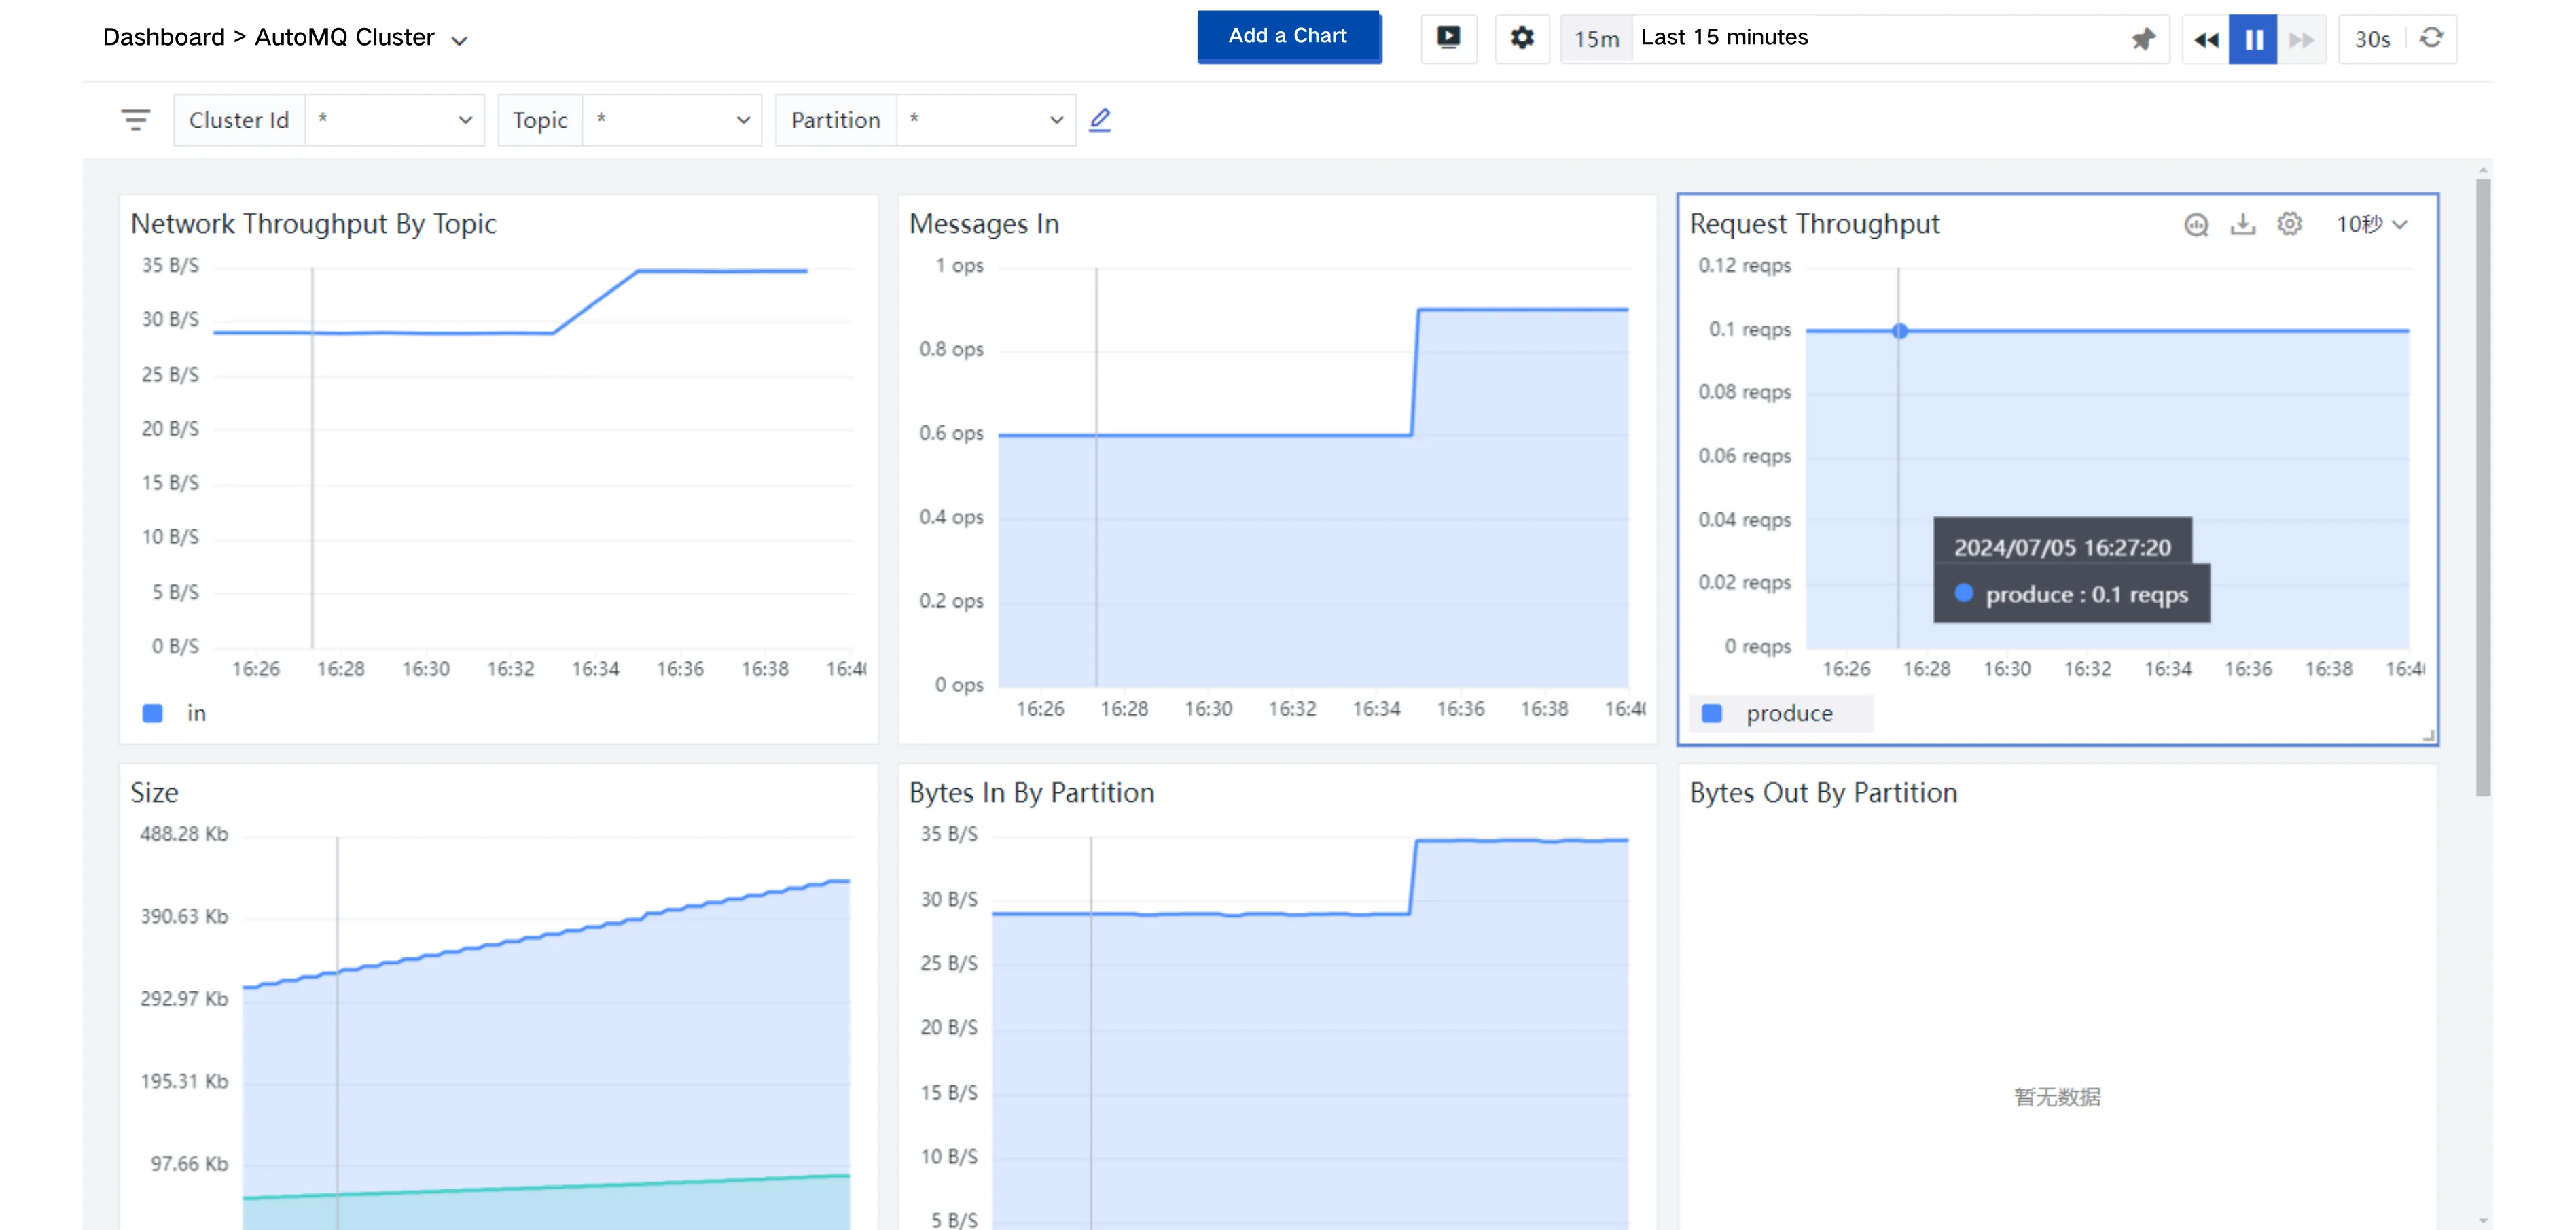Viewport: 2576px width, 1230px height.
Task: Open the Topic filter dropdown
Action: 671,120
